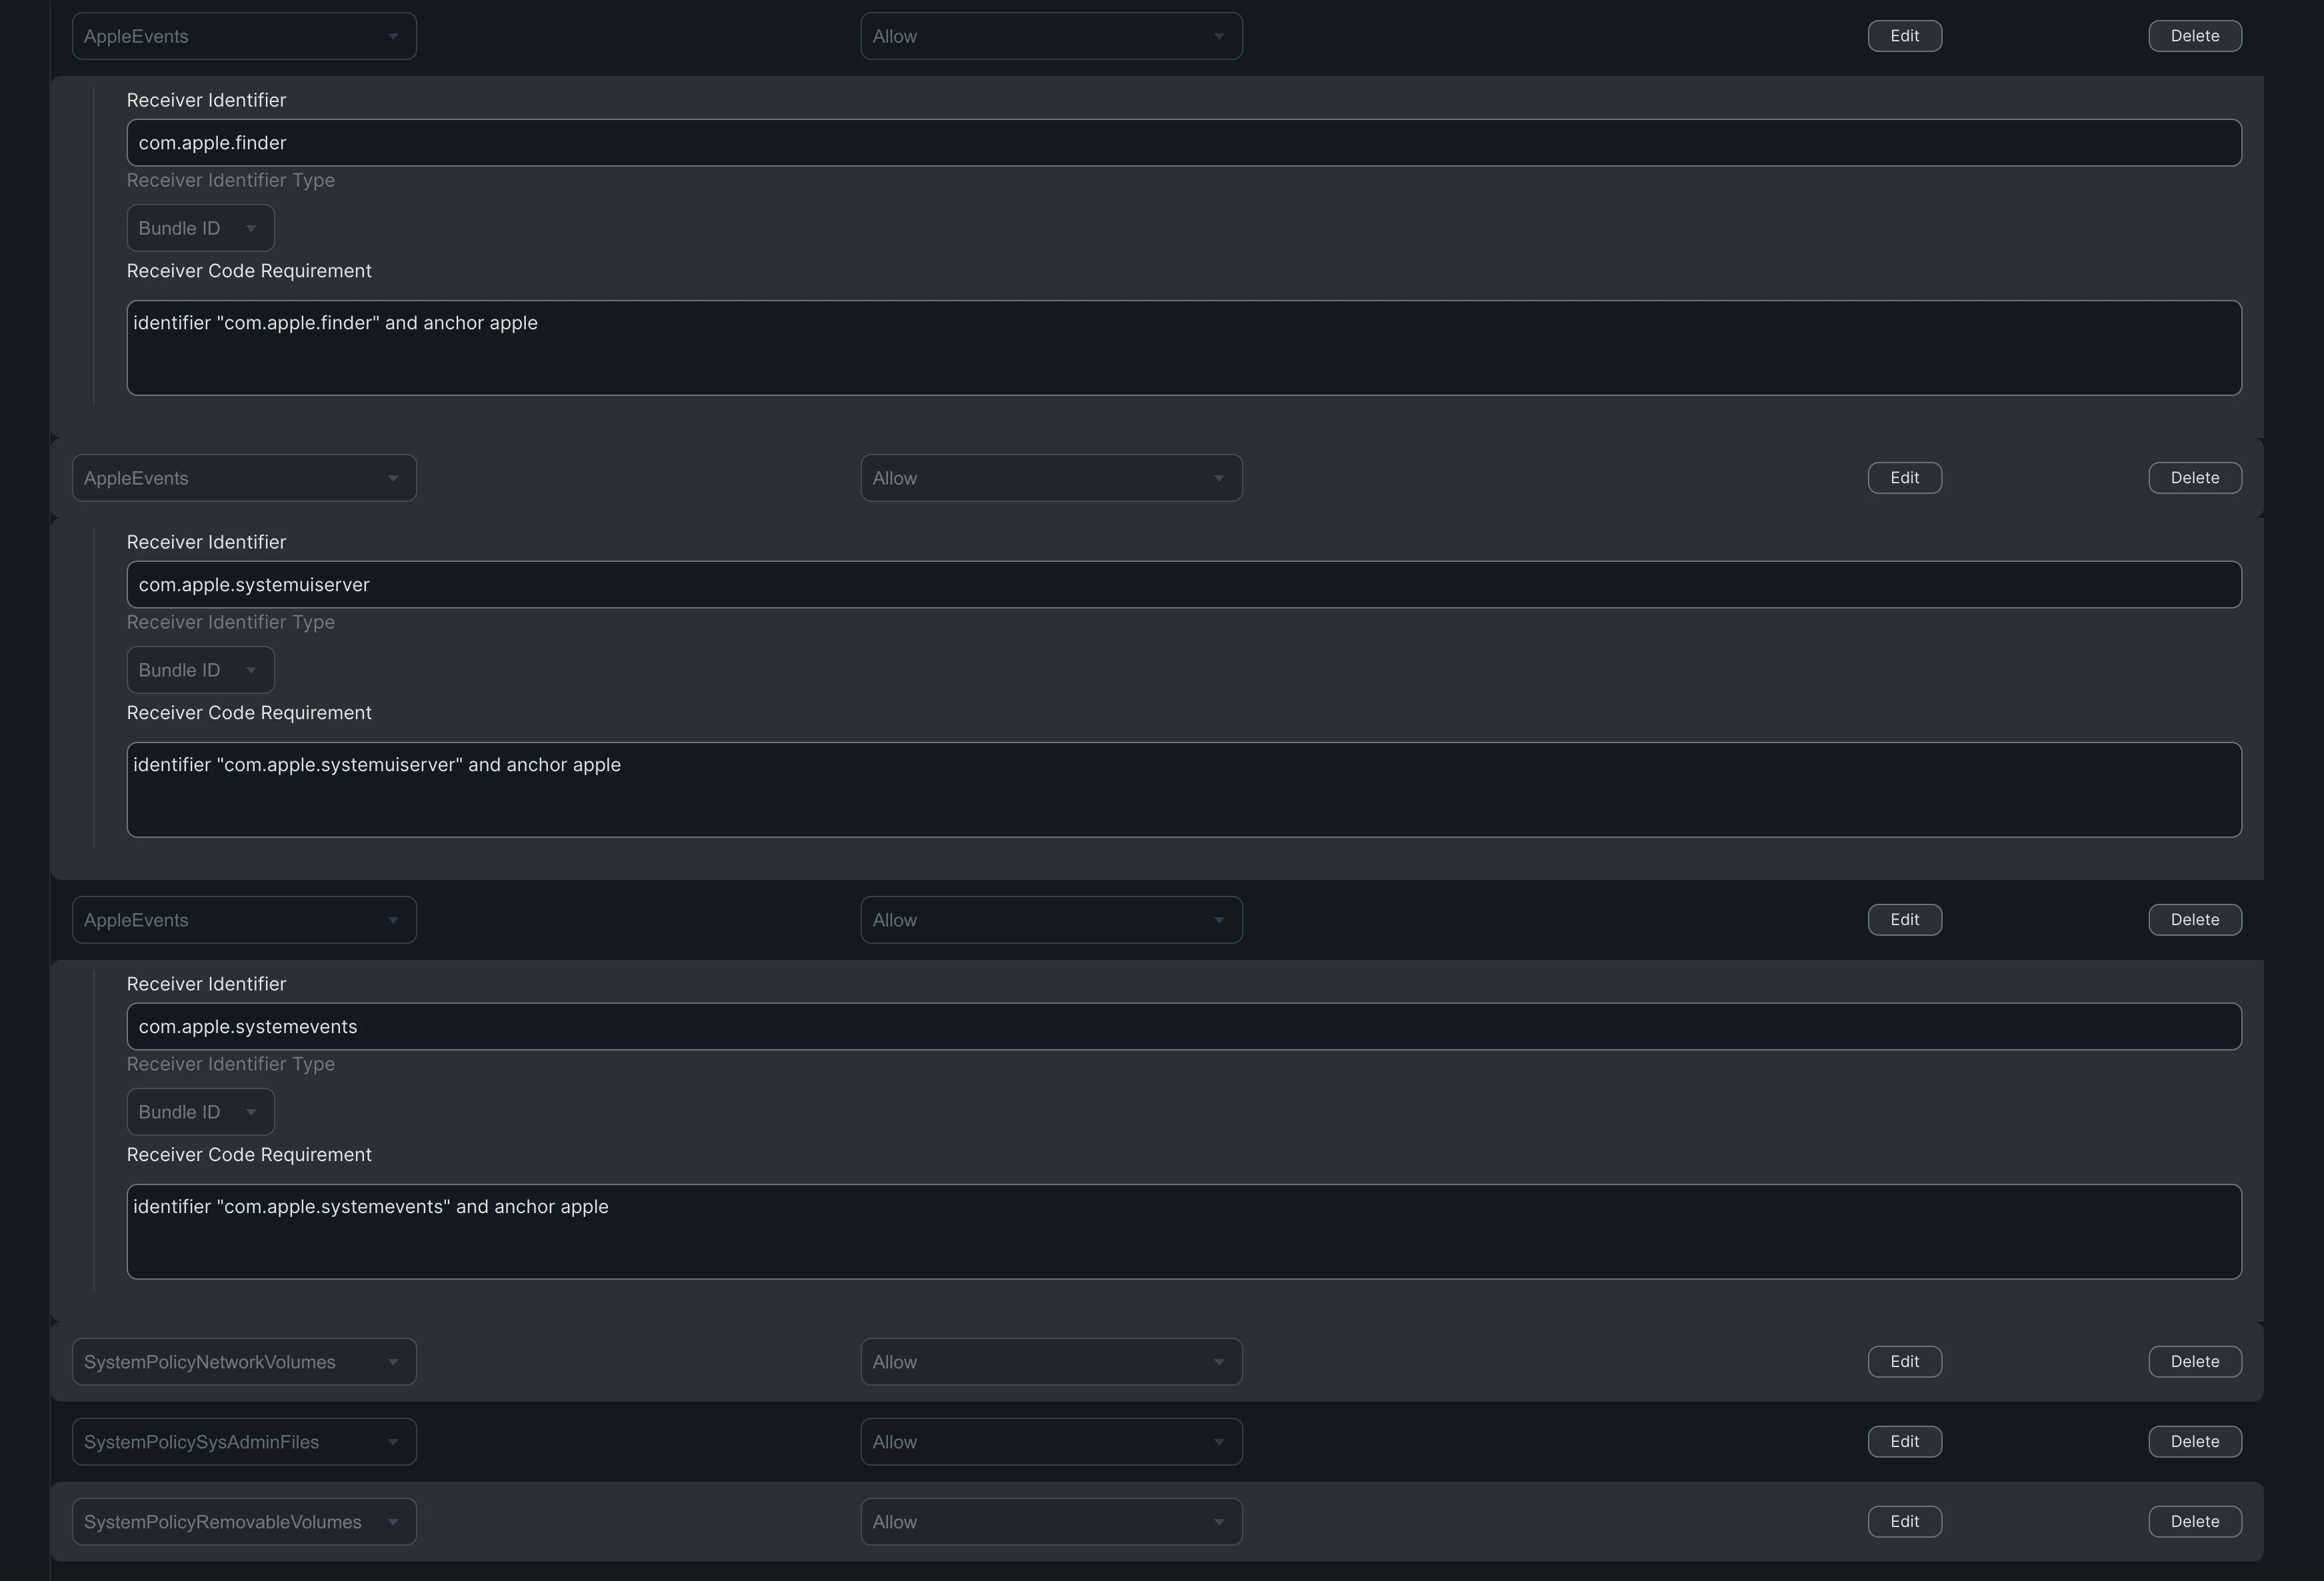Click the systemevents Receiver Code Requirement text area
This screenshot has width=2324, height=1581.
1184,1232
